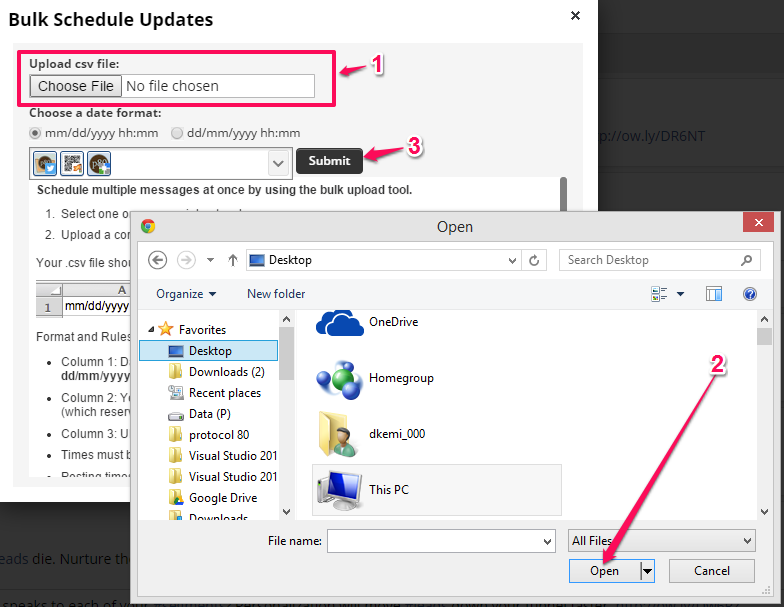Expand the Open button's arrow menu
The image size is (784, 607).
[x=648, y=571]
